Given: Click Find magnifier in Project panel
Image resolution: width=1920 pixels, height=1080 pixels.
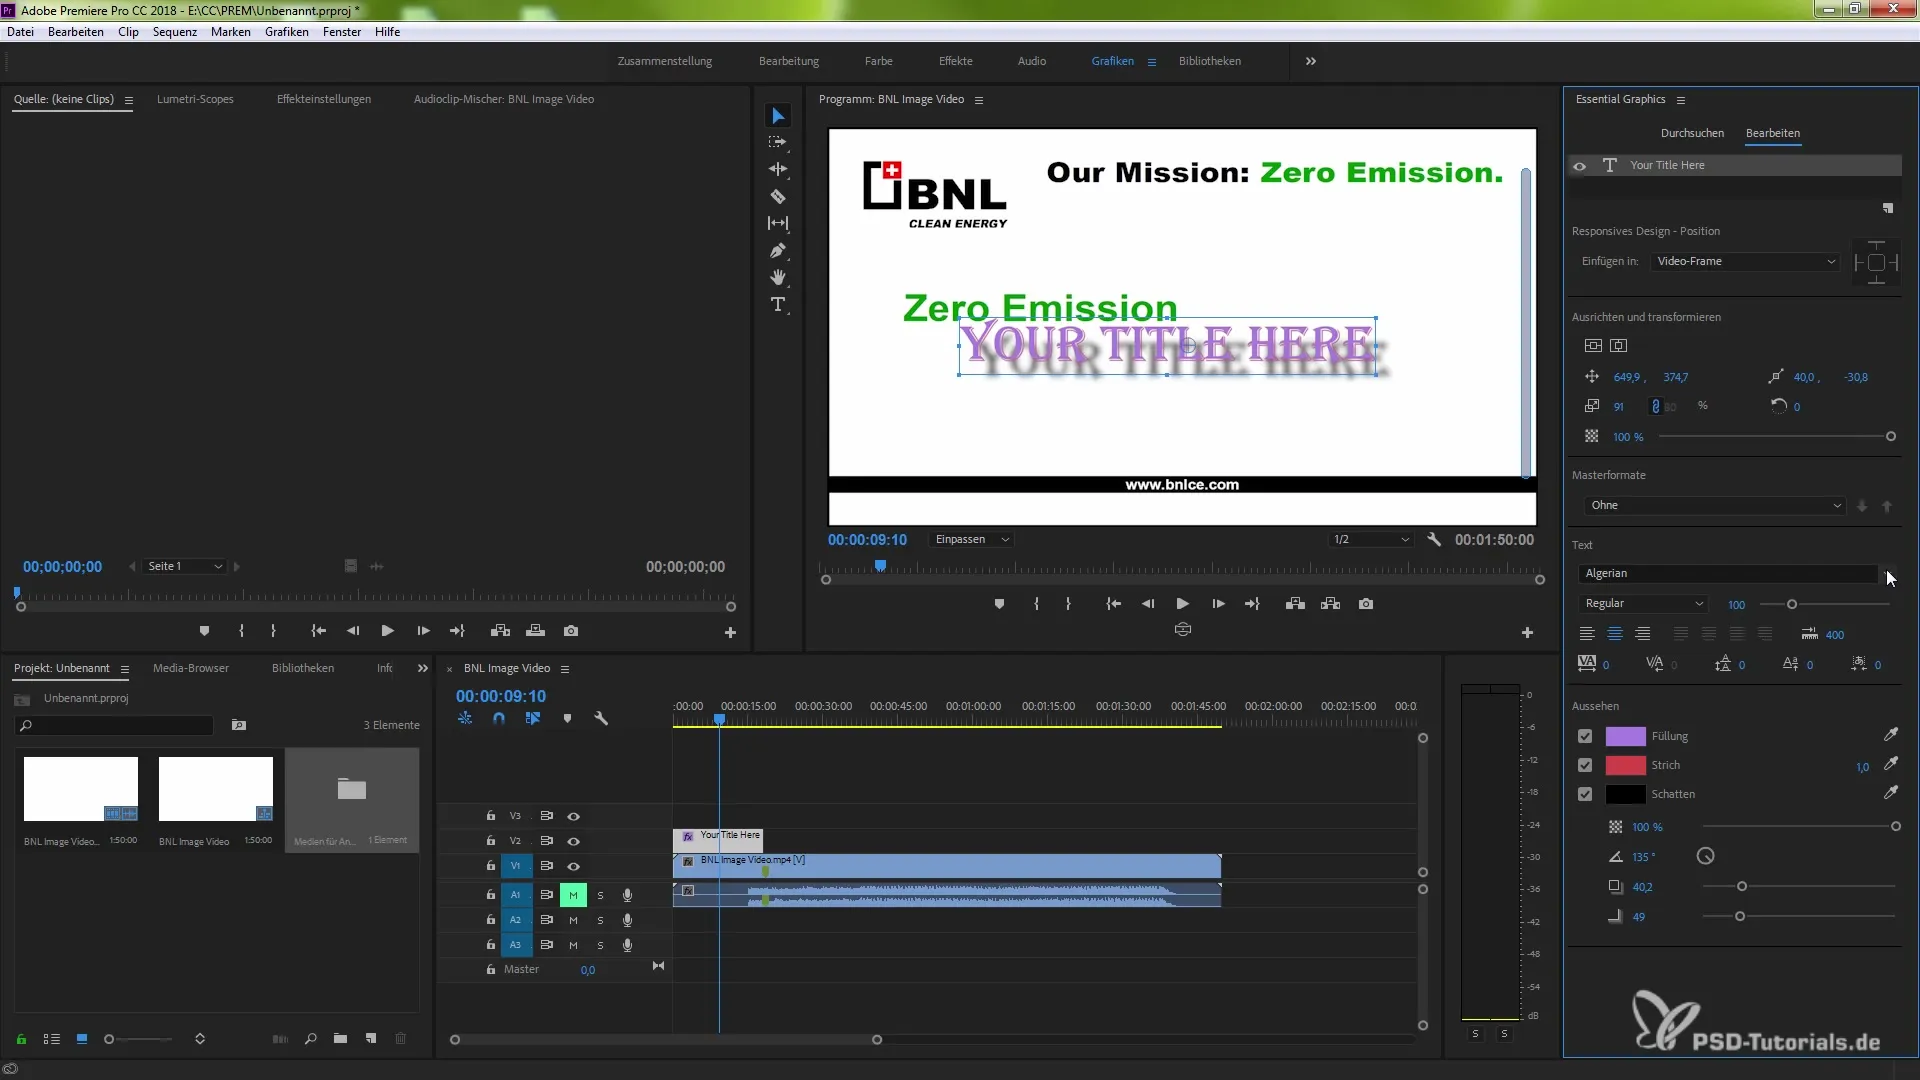Looking at the screenshot, I should click(311, 1039).
